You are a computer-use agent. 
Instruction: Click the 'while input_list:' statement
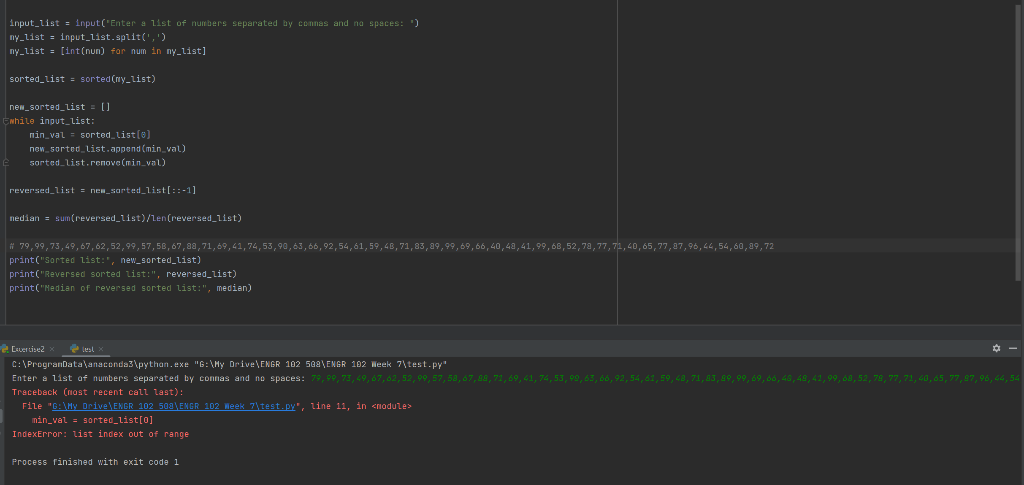point(52,121)
